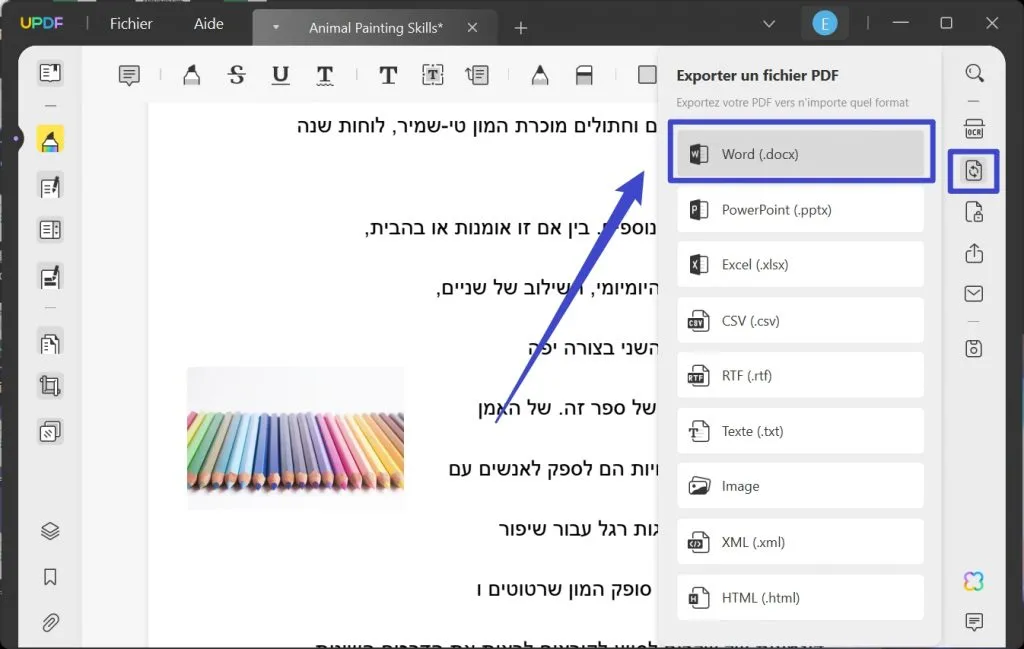Select the Underline annotation tool
The width and height of the screenshot is (1024, 649).
(281, 75)
